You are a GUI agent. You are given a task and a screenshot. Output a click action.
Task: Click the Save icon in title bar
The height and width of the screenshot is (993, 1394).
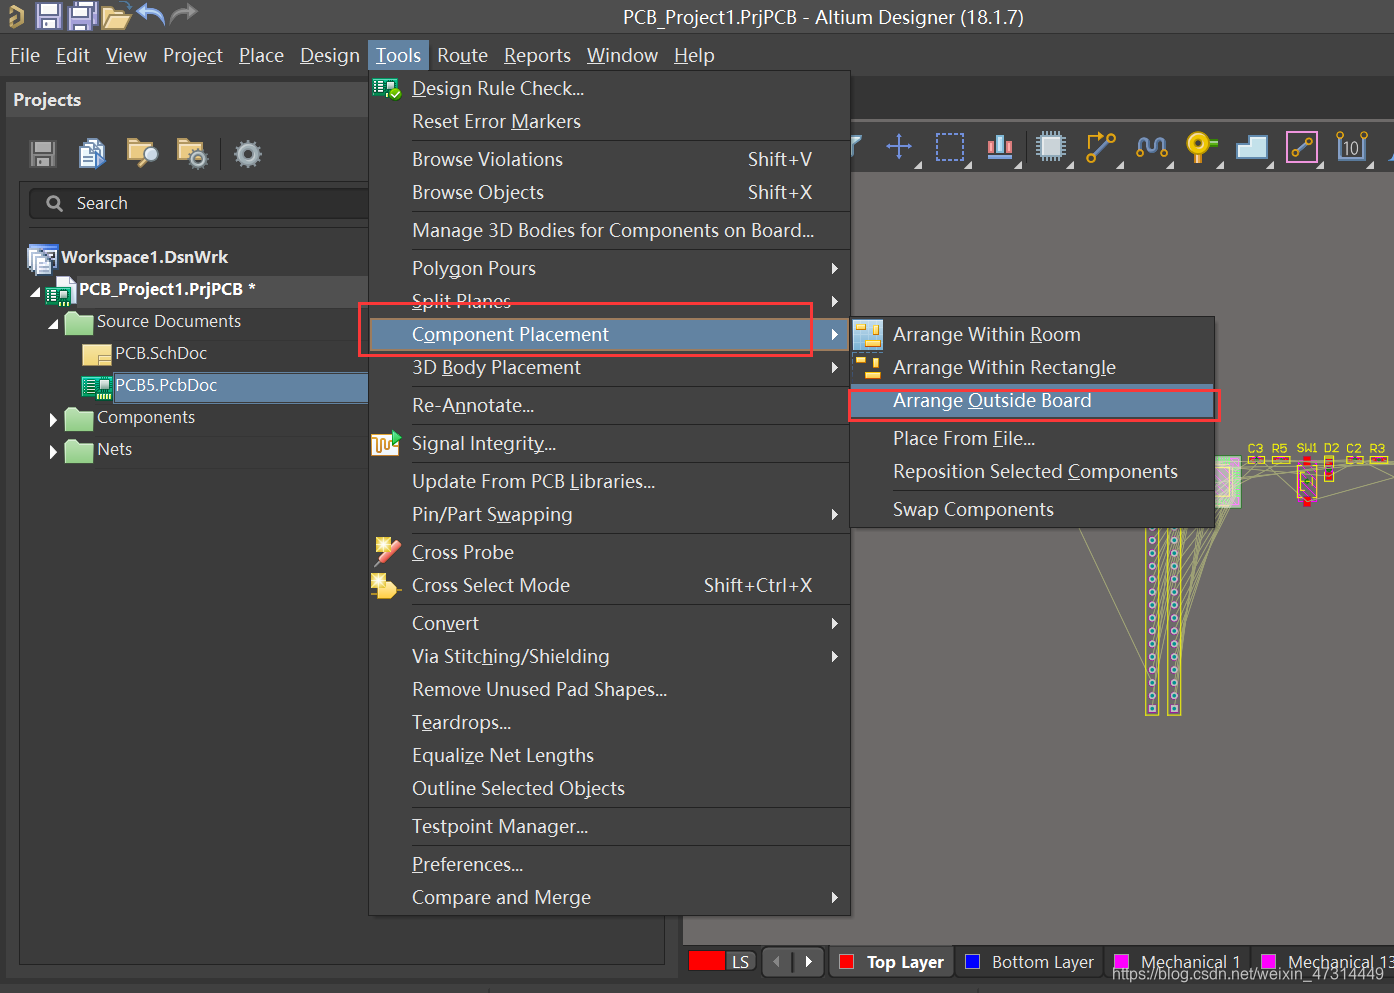tap(49, 15)
